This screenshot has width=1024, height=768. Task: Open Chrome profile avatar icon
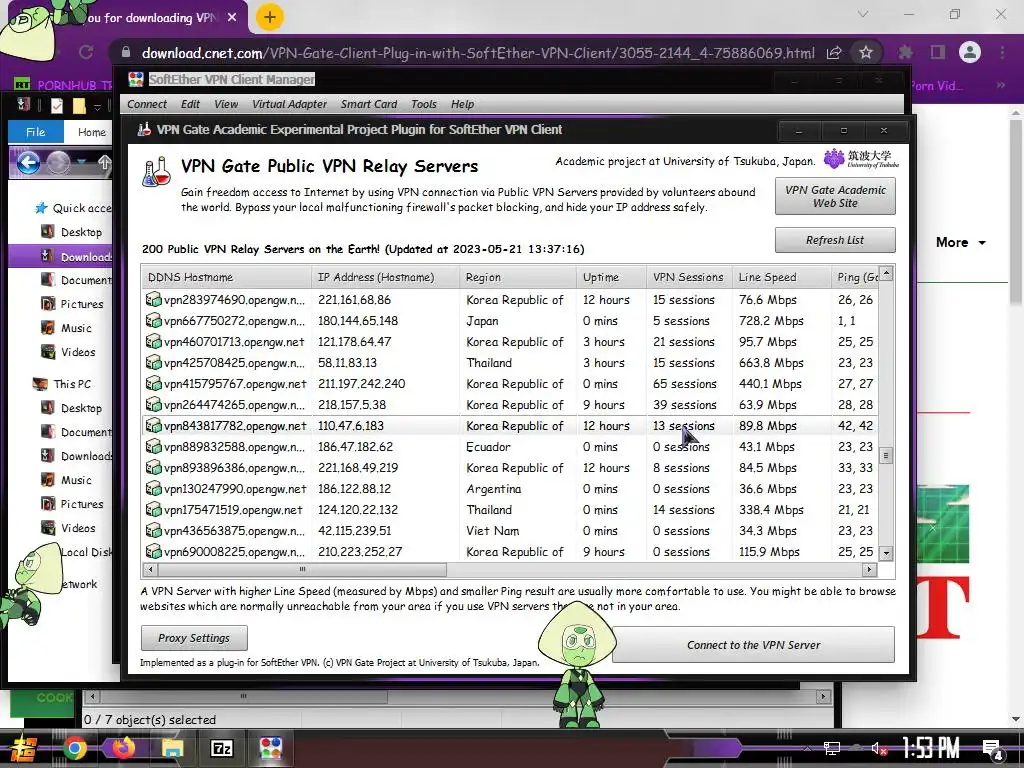(970, 53)
